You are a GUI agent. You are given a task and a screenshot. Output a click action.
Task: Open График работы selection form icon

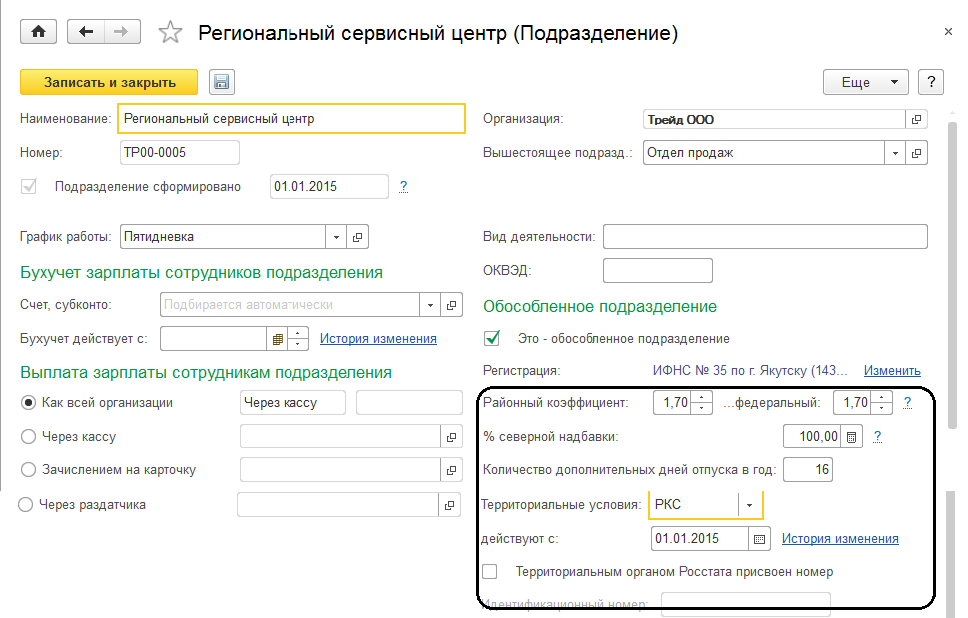358,237
